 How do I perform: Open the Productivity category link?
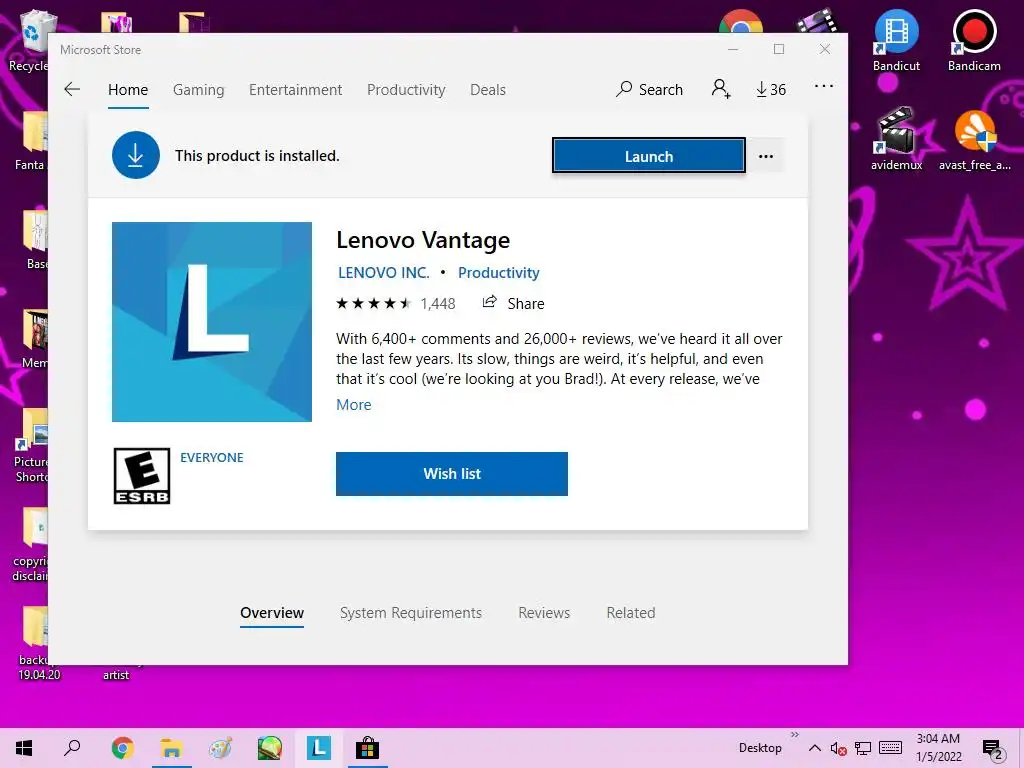pyautogui.click(x=498, y=273)
